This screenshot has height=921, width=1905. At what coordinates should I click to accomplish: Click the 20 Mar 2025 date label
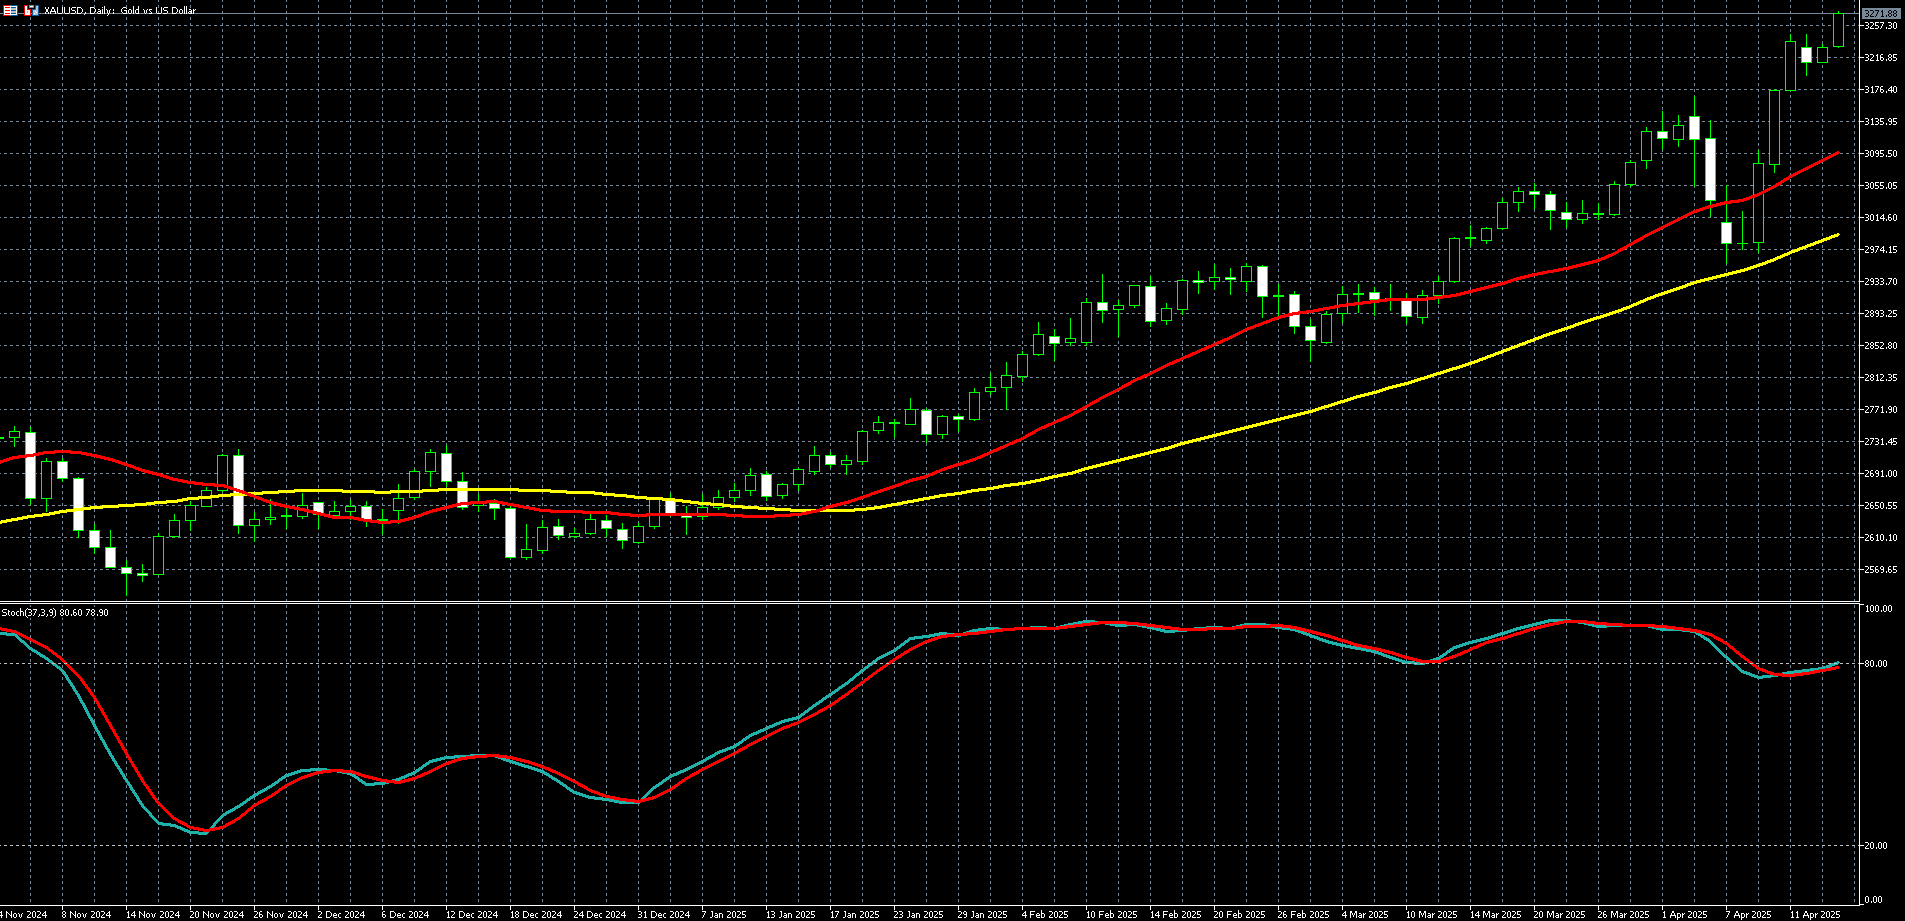(x=1559, y=914)
